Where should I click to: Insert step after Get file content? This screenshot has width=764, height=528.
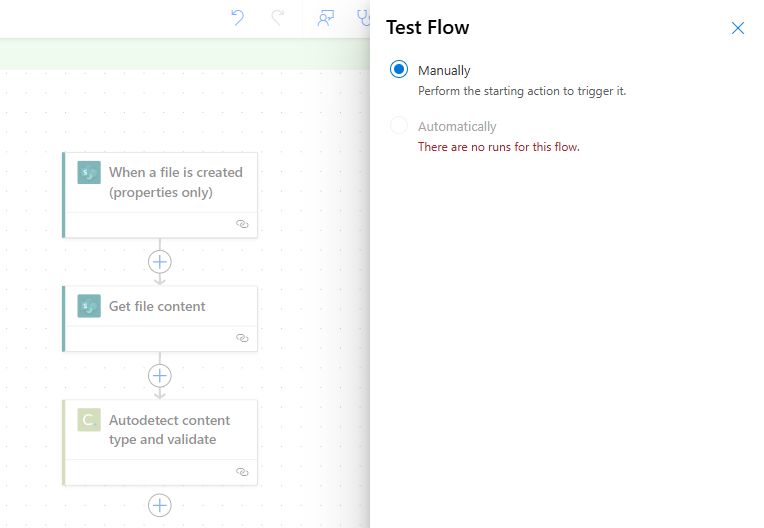click(x=160, y=376)
